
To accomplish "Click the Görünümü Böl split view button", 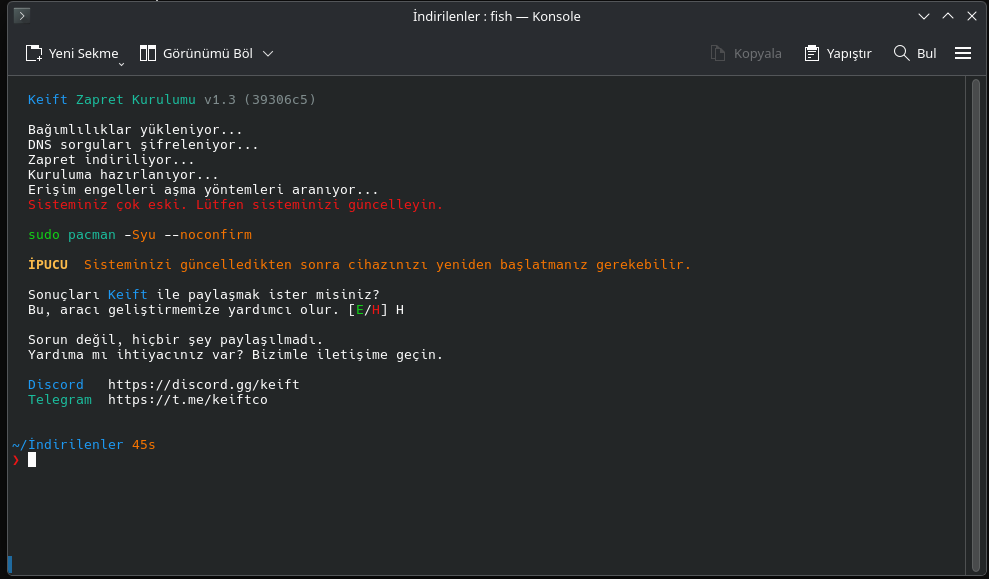I will coord(196,54).
